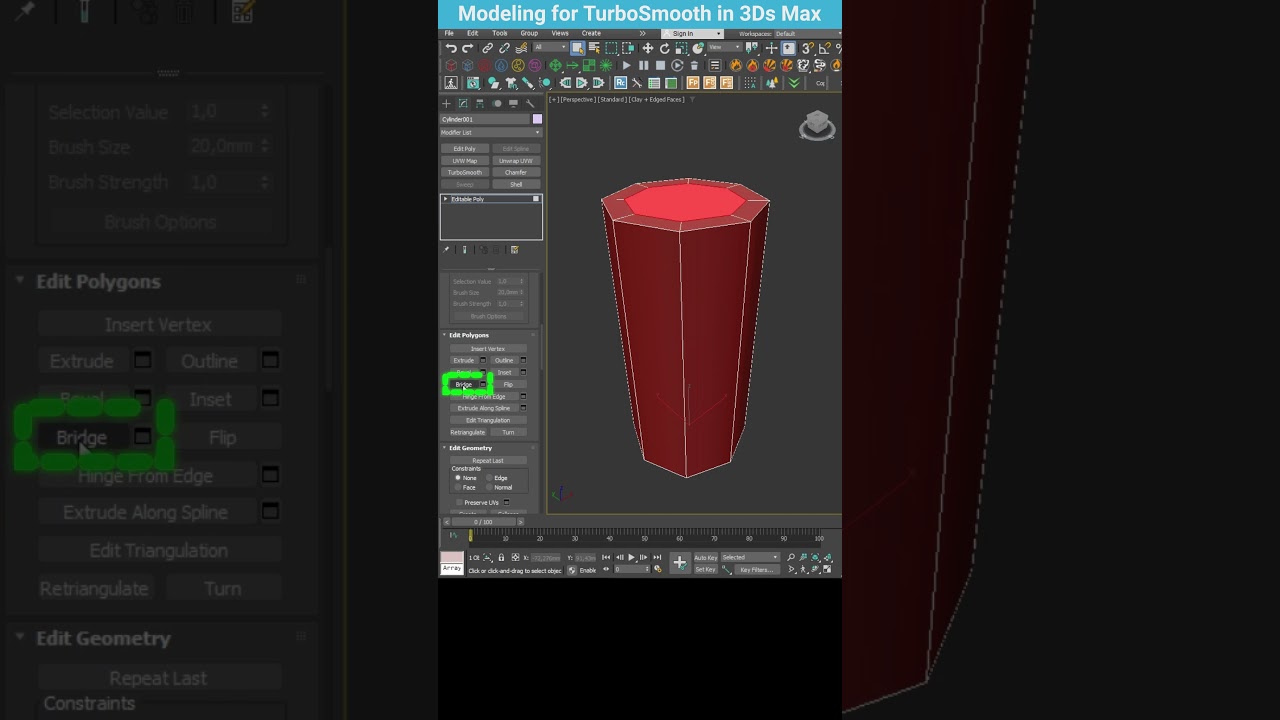This screenshot has height=720, width=1280.
Task: Click the Configure Modifier Sets icon
Action: (x=515, y=250)
